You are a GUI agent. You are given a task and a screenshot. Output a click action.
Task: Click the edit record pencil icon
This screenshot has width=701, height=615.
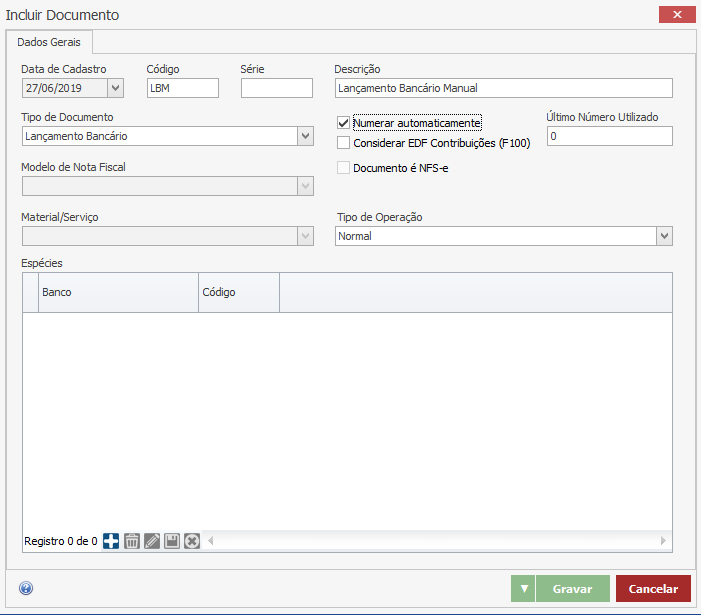(x=152, y=541)
